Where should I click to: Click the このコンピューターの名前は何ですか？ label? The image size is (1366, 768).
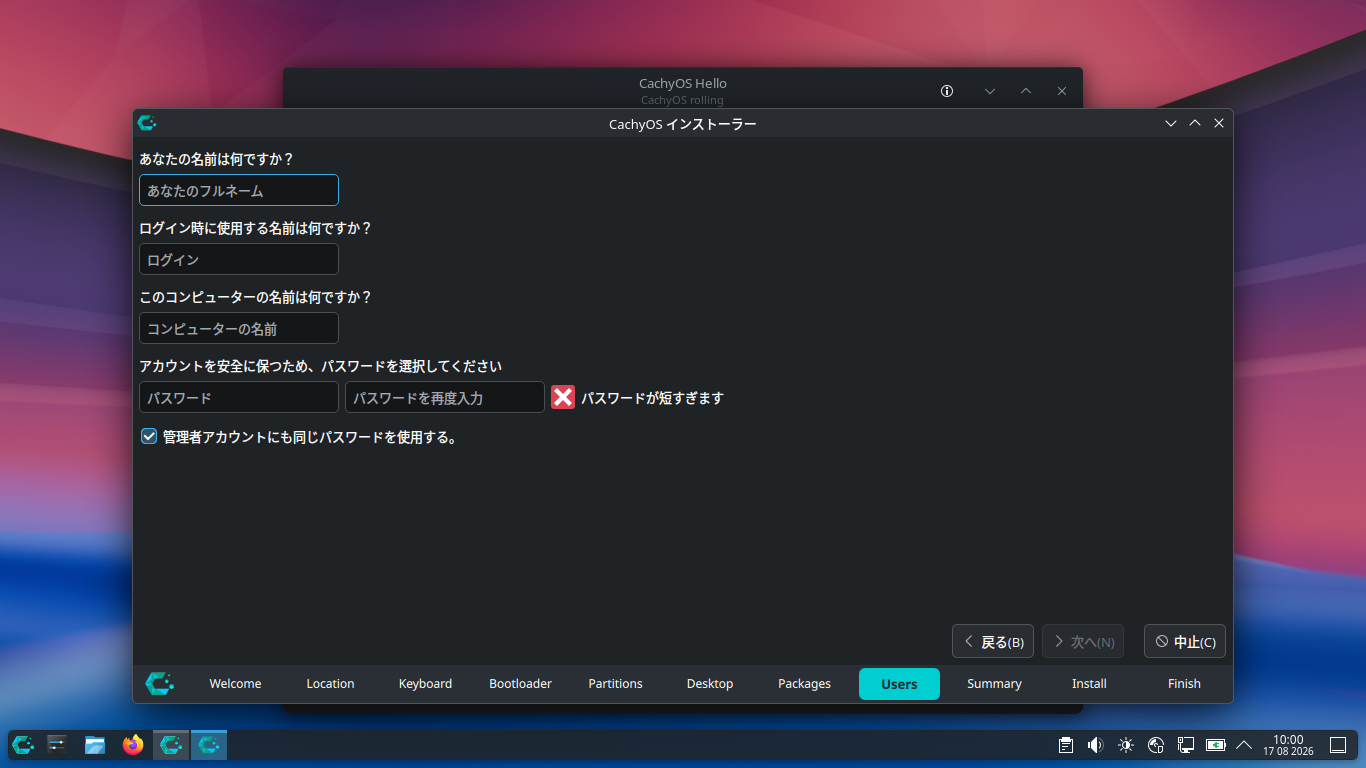tap(256, 297)
